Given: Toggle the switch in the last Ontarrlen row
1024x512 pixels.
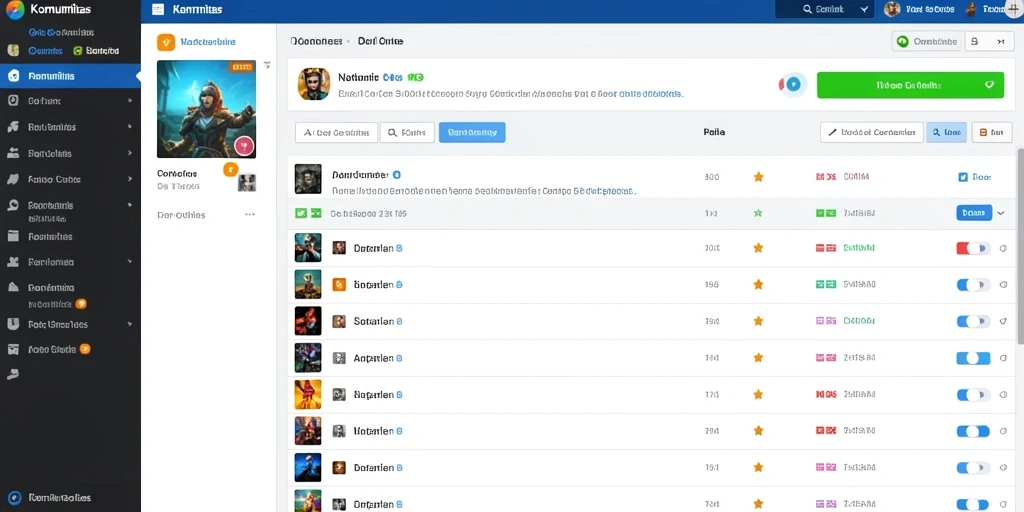Looking at the screenshot, I should coord(973,504).
